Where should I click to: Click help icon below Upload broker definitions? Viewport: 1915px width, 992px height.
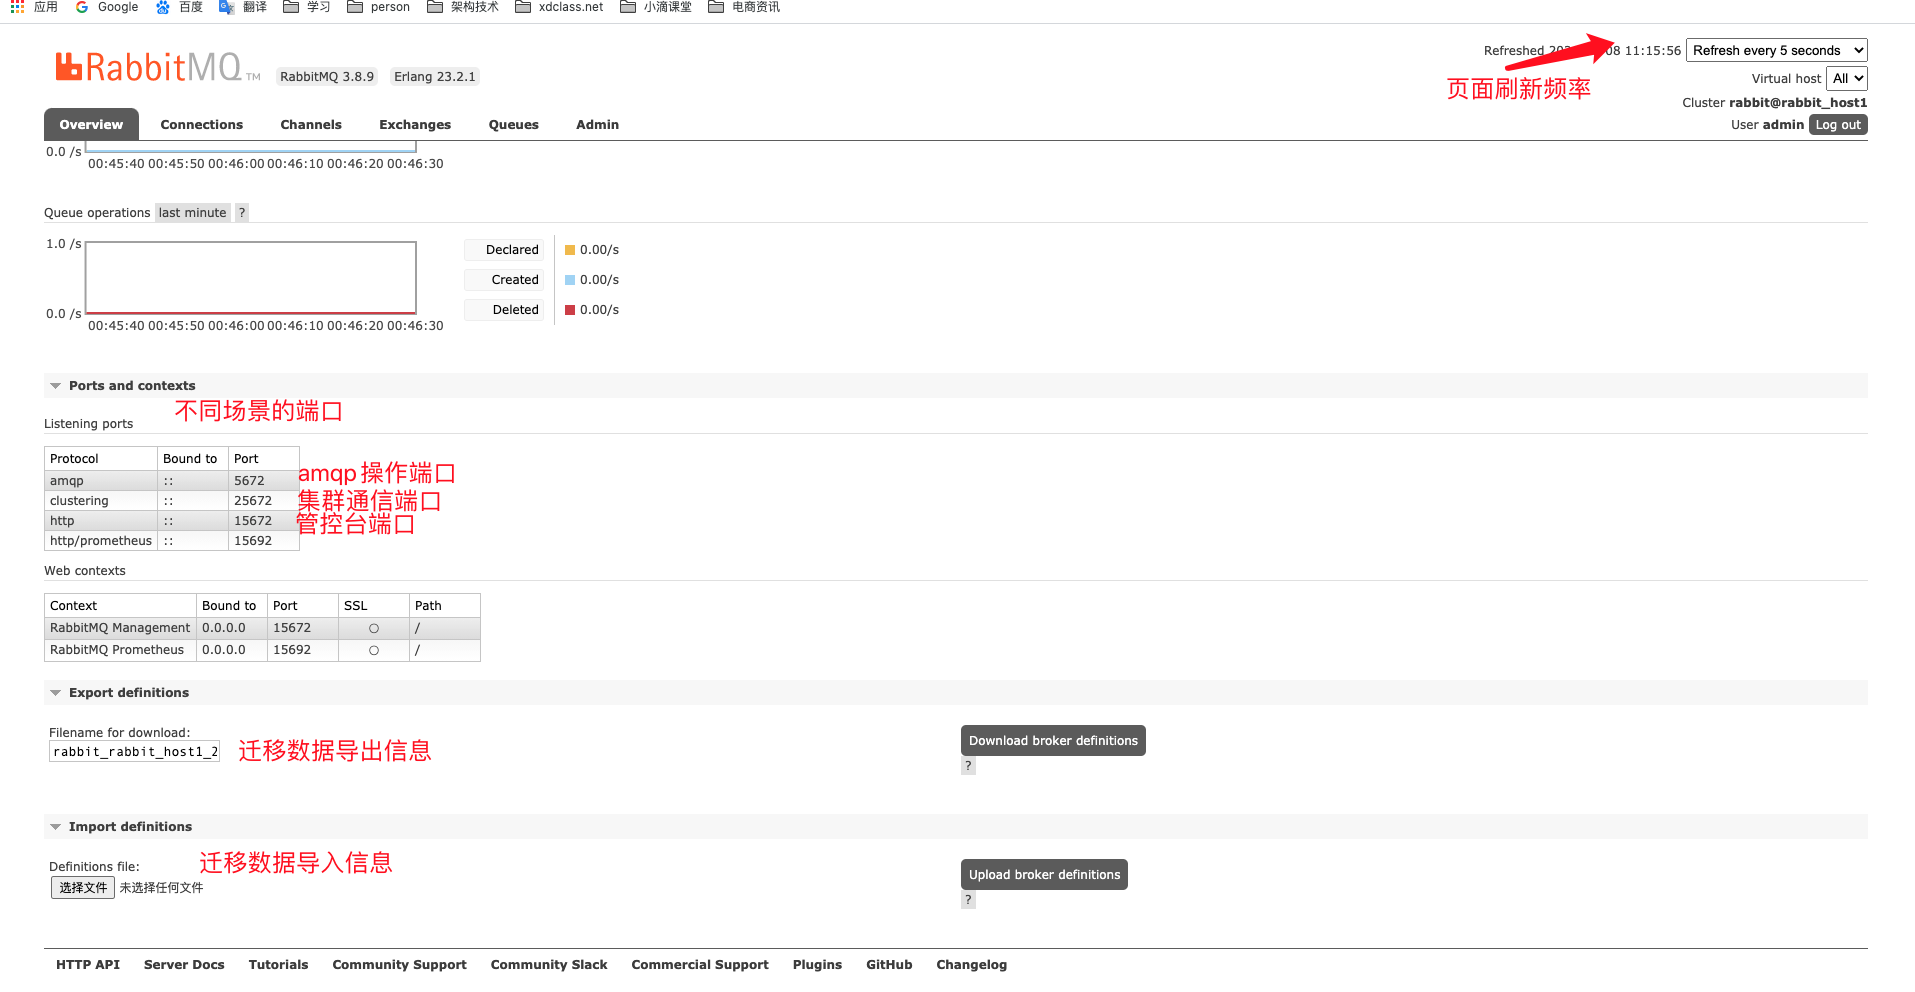tap(968, 900)
